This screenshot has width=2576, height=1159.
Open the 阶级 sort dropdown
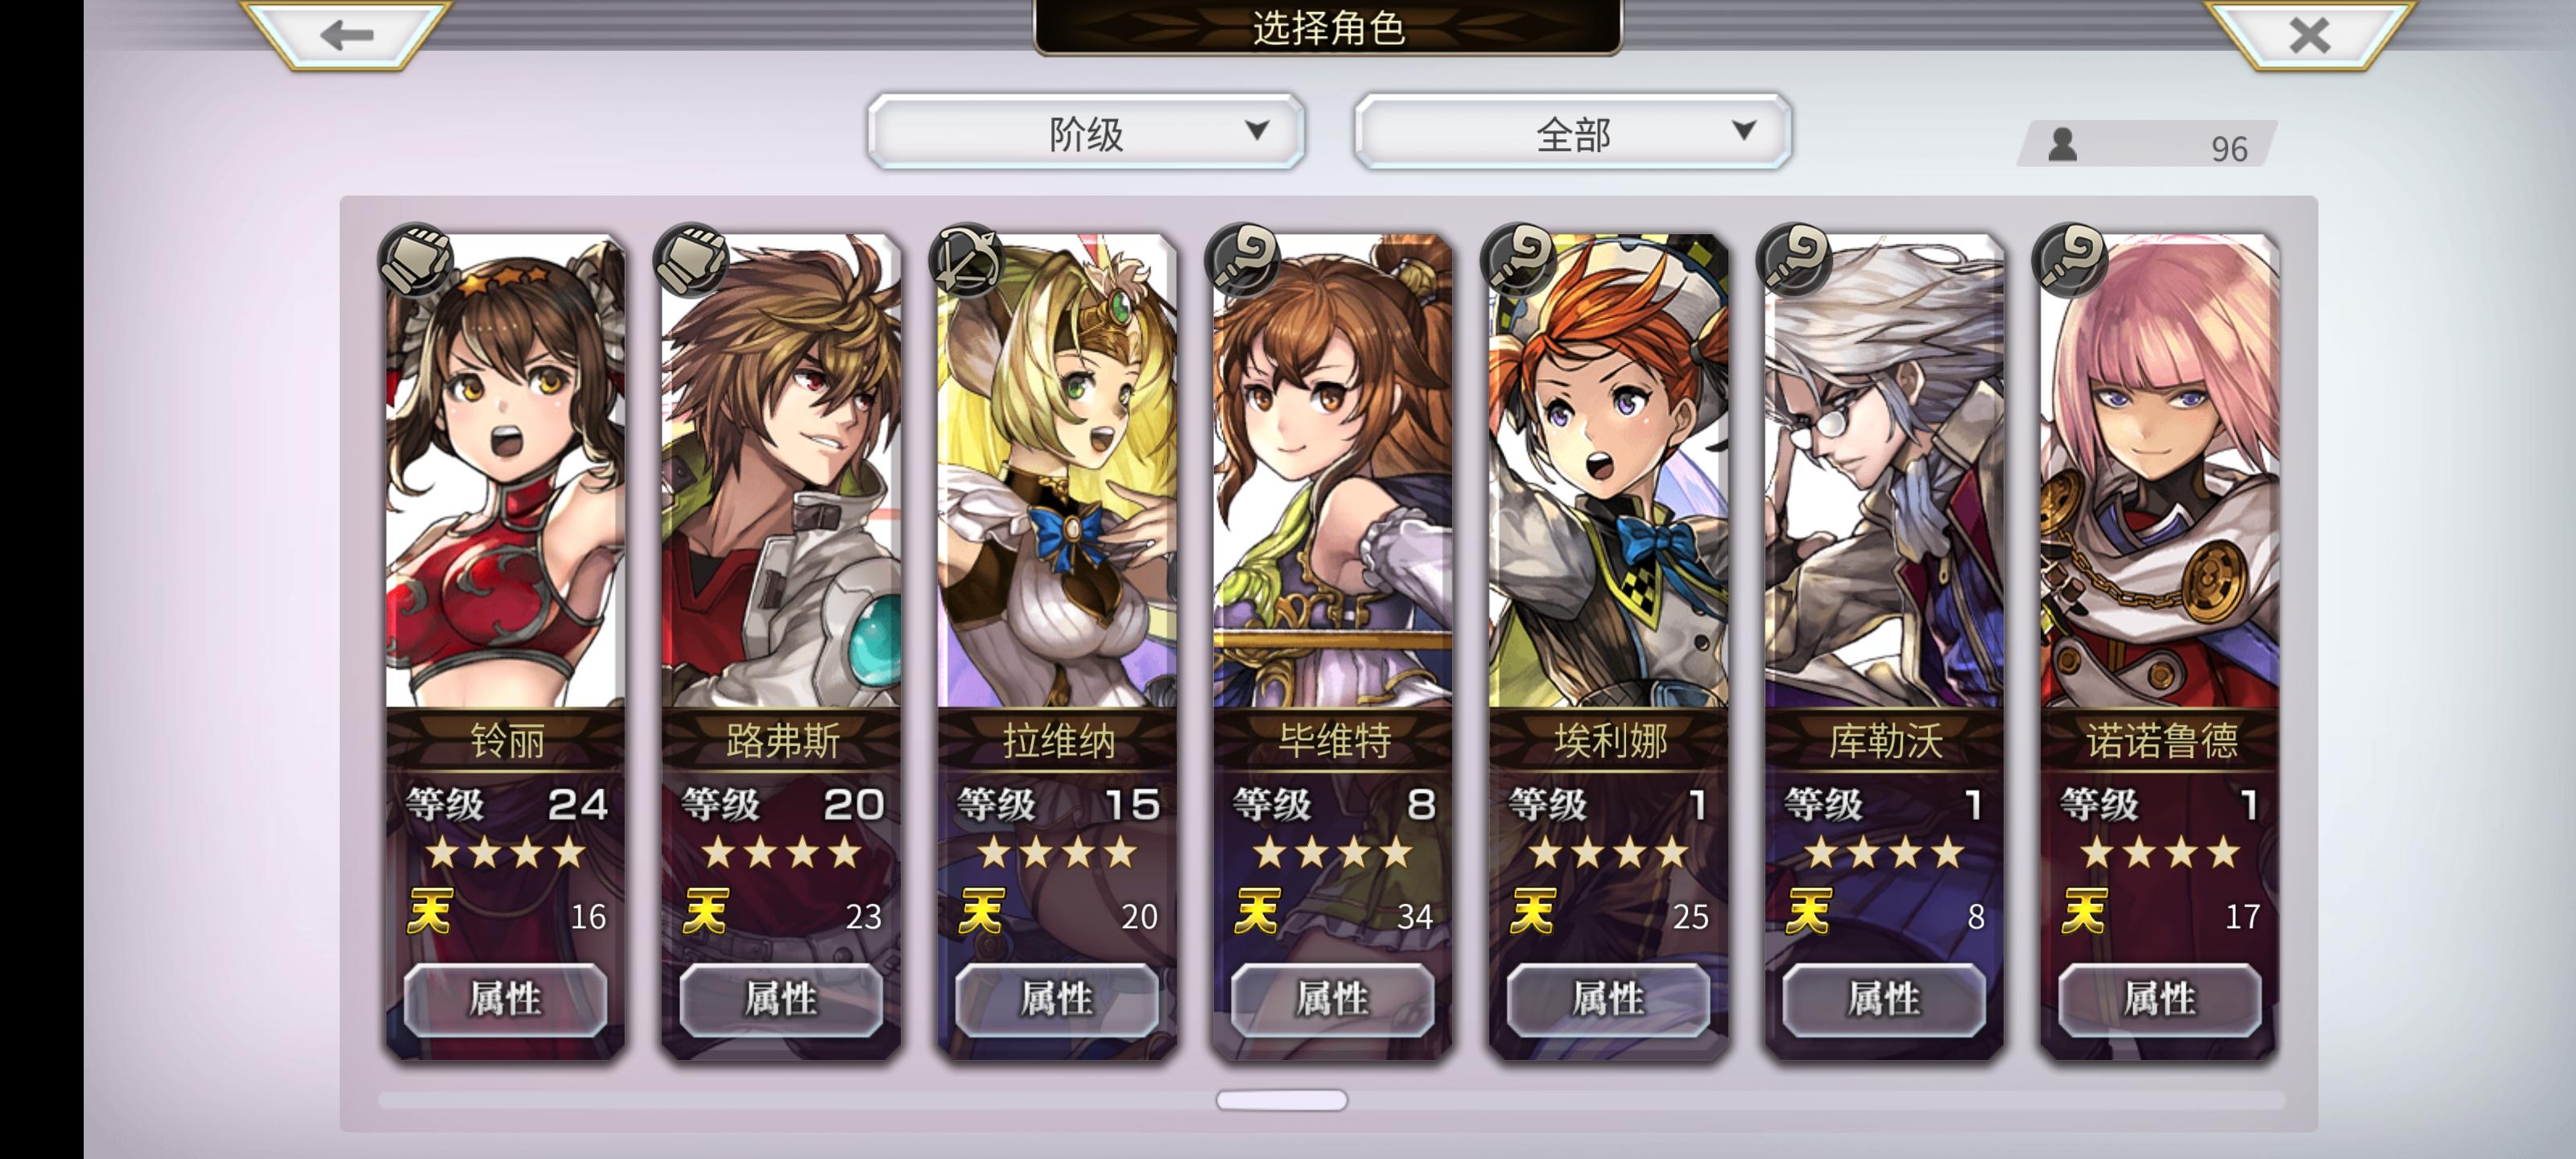(x=1086, y=132)
